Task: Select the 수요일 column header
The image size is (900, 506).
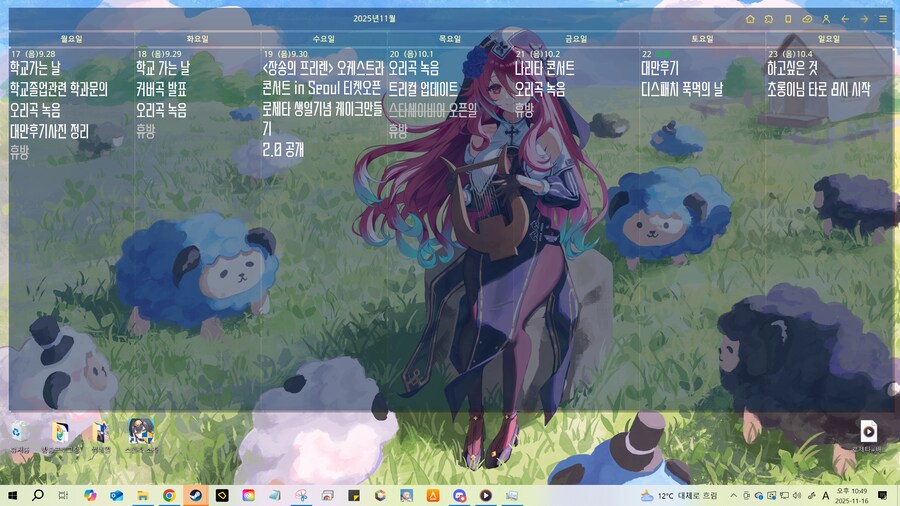Action: tap(324, 38)
